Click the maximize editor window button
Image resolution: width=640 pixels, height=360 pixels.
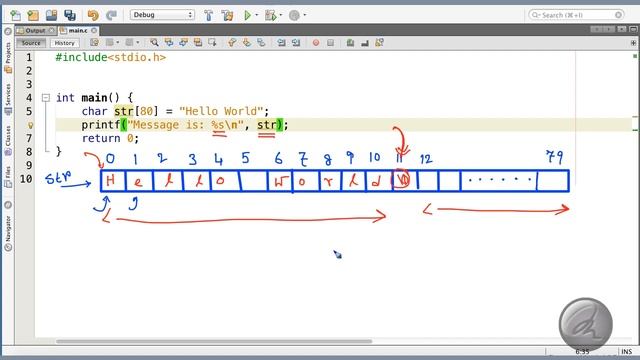click(x=633, y=29)
